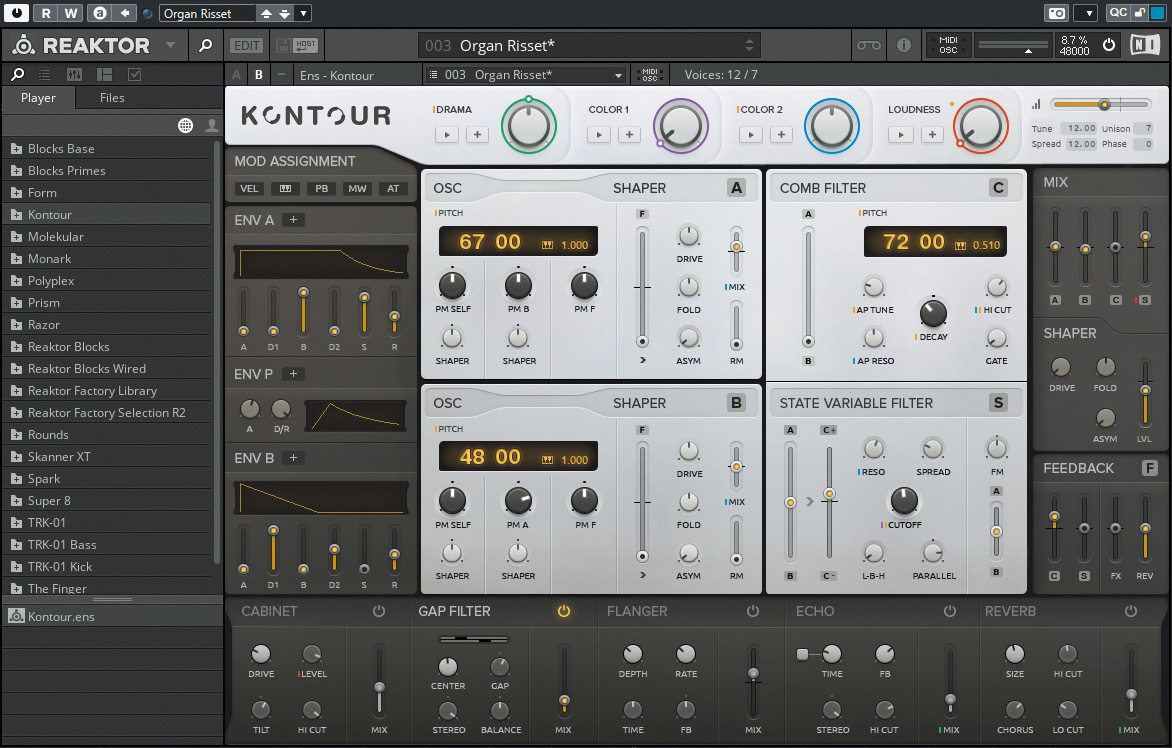Click the OSC A pitch display 67 00
1172x748 pixels.
coord(517,241)
